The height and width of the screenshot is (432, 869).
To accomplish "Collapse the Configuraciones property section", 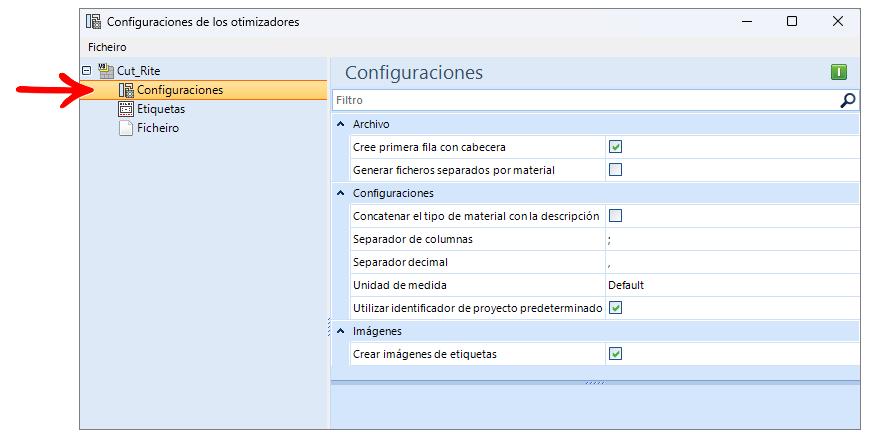I will click(340, 193).
